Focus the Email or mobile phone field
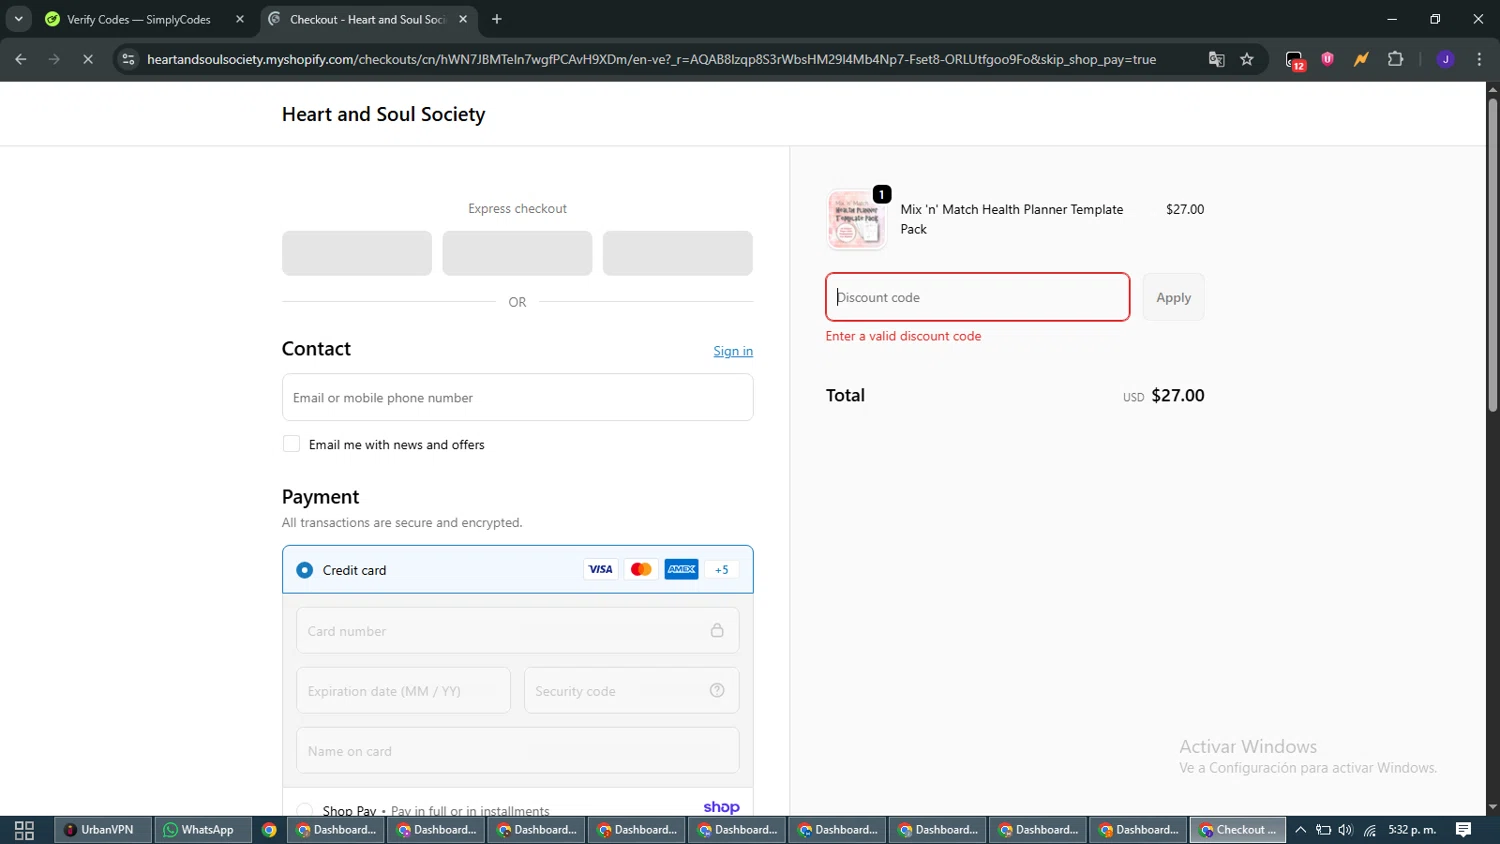This screenshot has height=844, width=1500. 517,397
